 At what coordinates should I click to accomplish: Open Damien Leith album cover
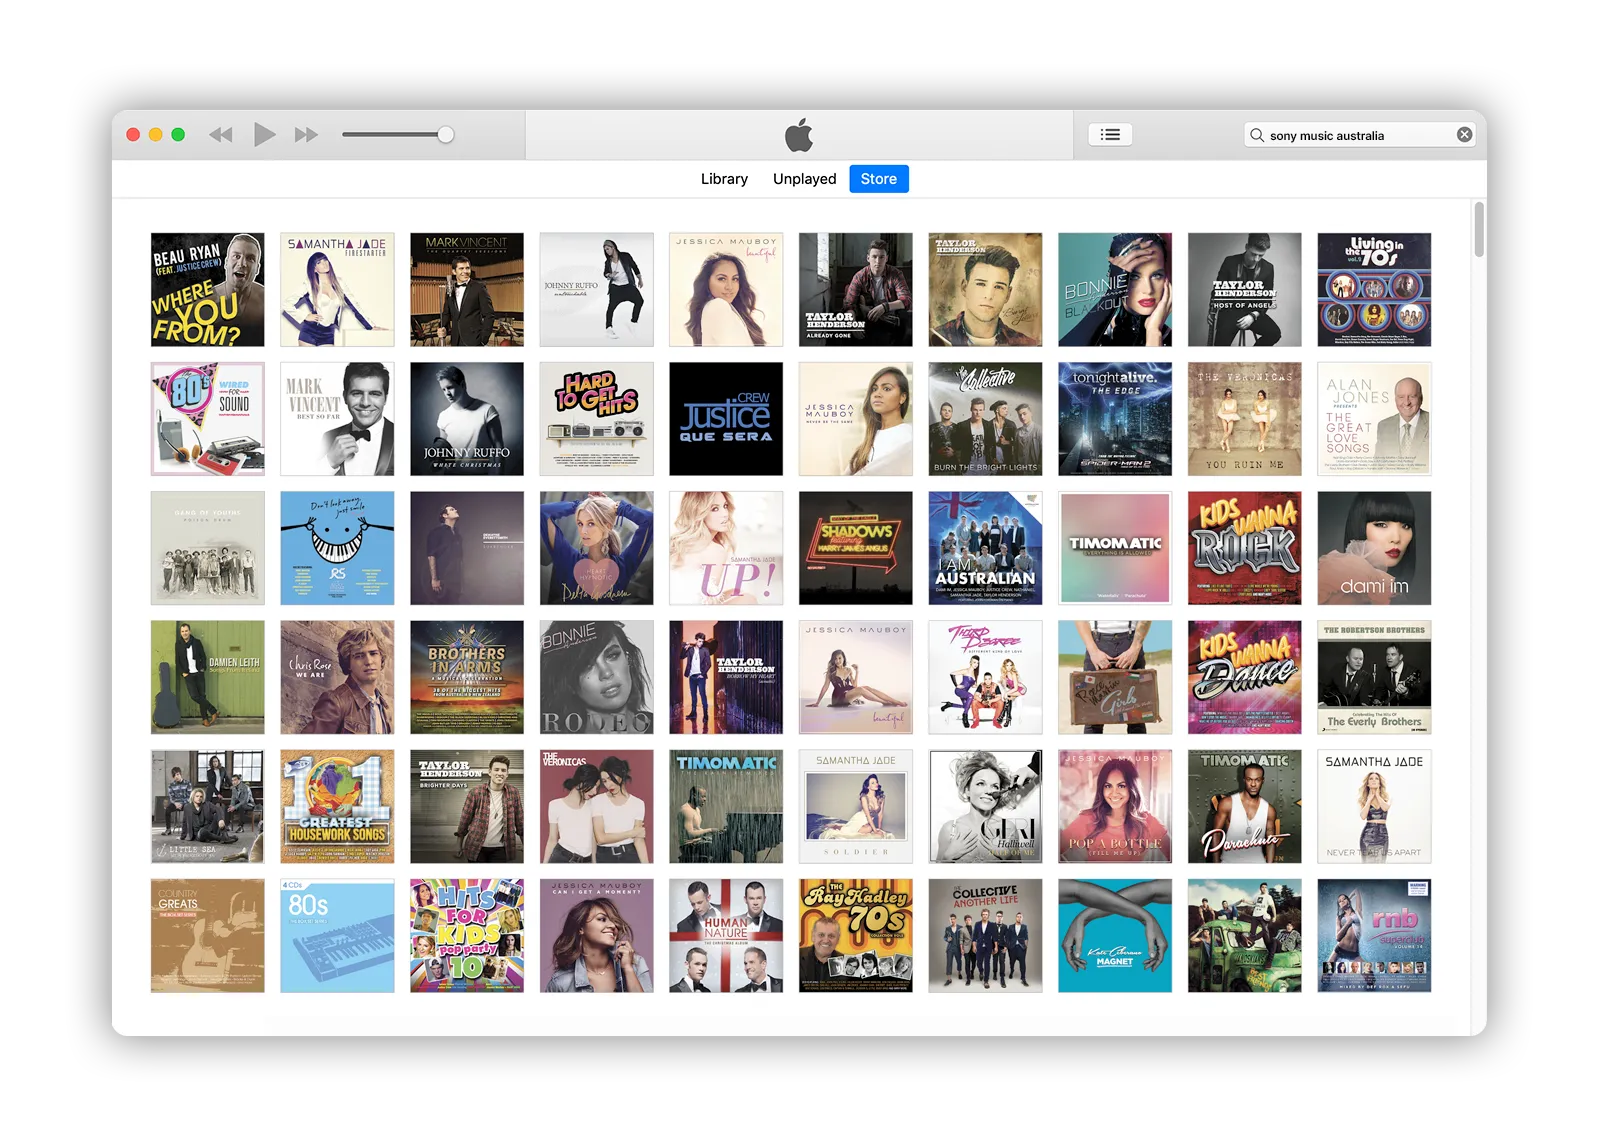[x=208, y=677]
